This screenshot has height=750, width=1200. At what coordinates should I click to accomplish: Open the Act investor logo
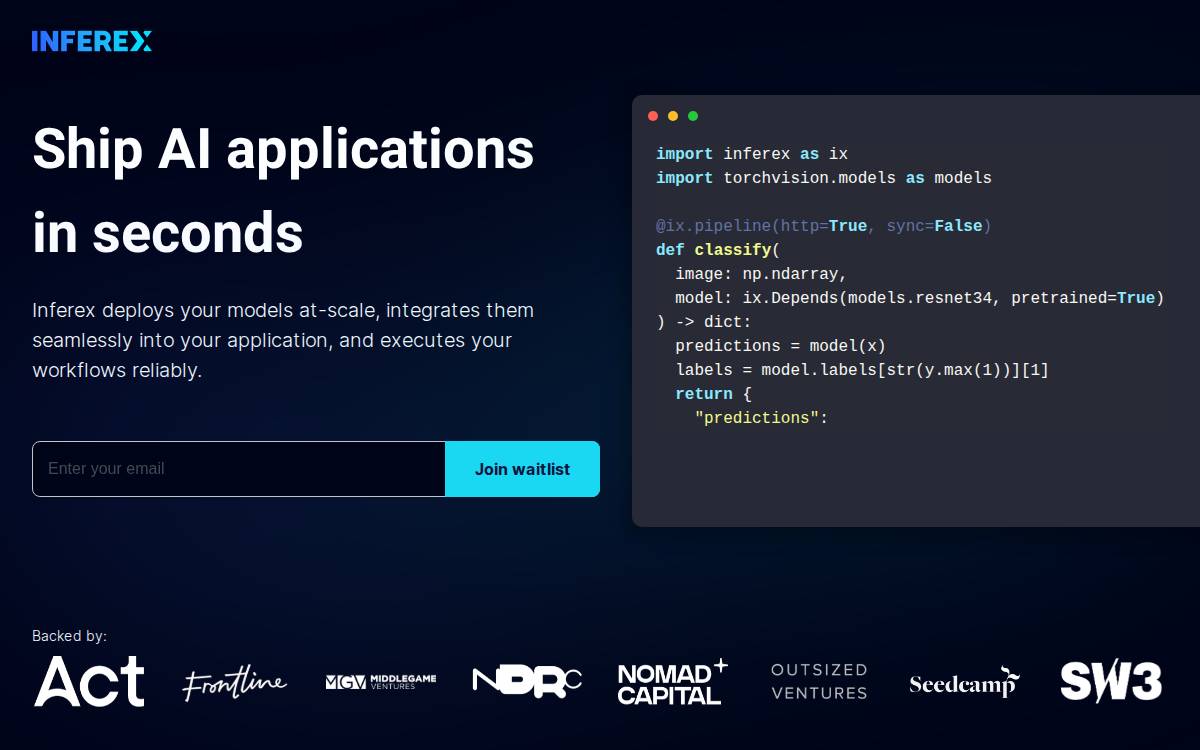click(x=89, y=682)
